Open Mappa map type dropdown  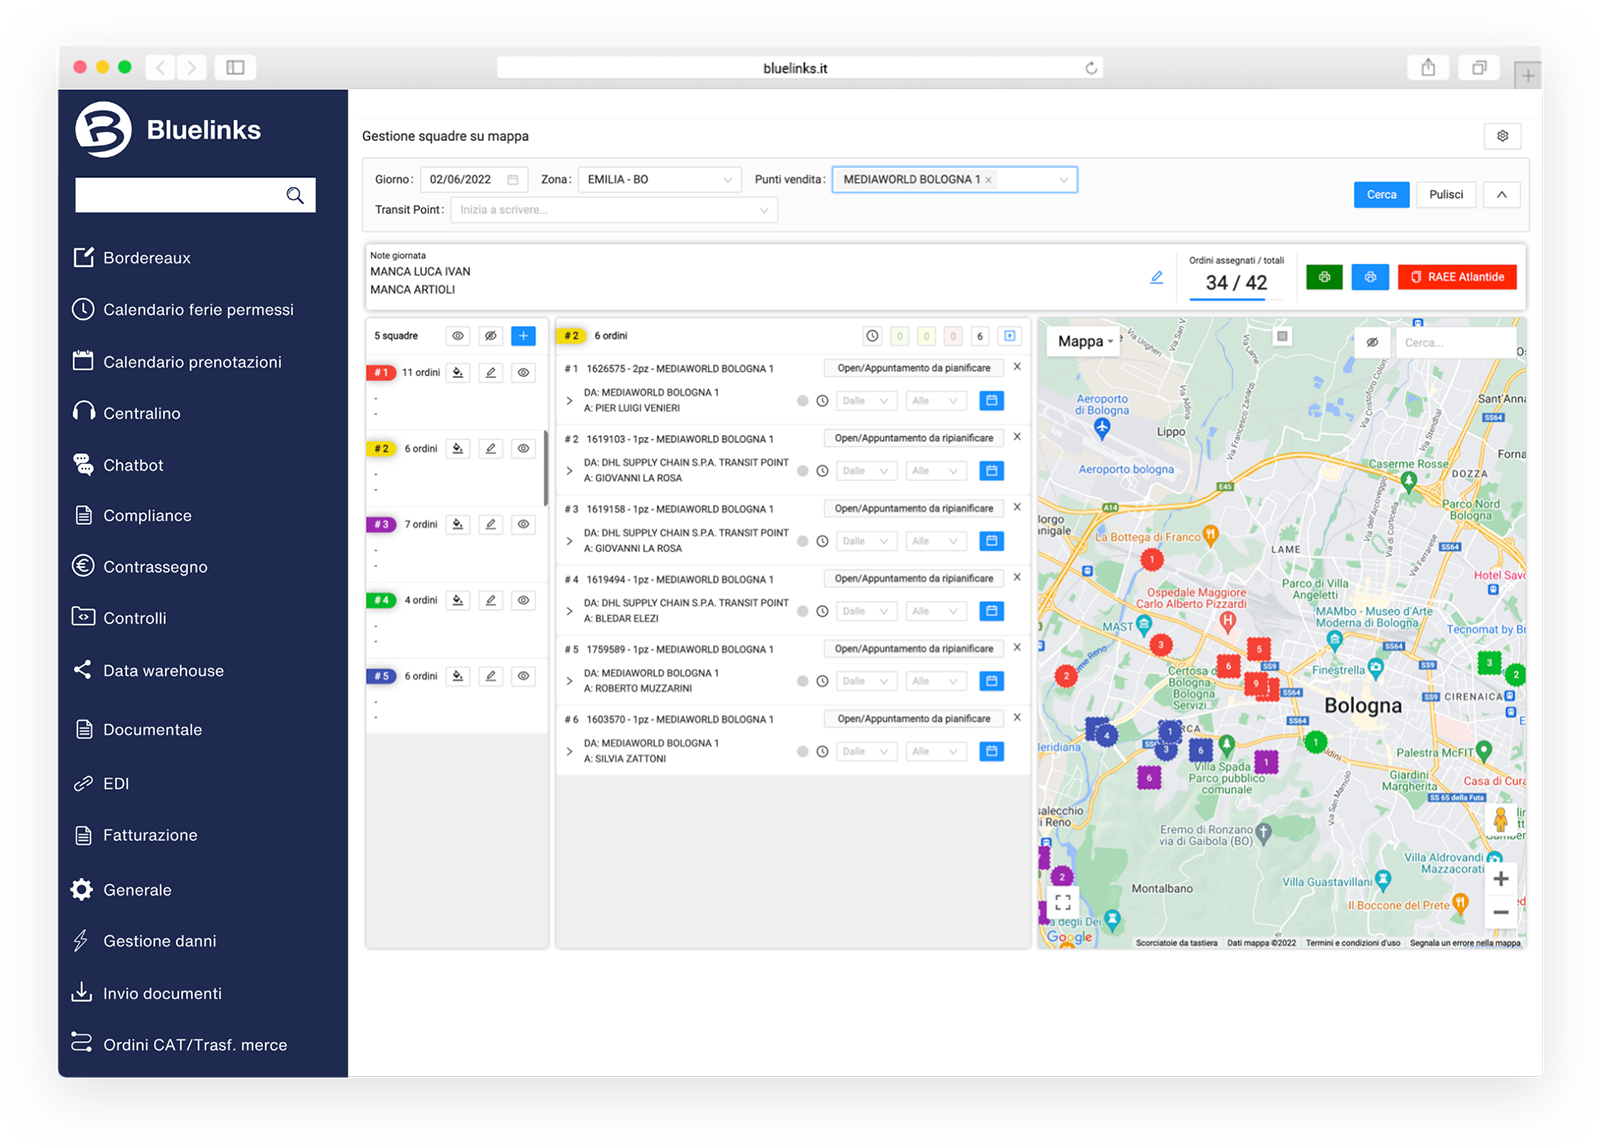(1085, 342)
